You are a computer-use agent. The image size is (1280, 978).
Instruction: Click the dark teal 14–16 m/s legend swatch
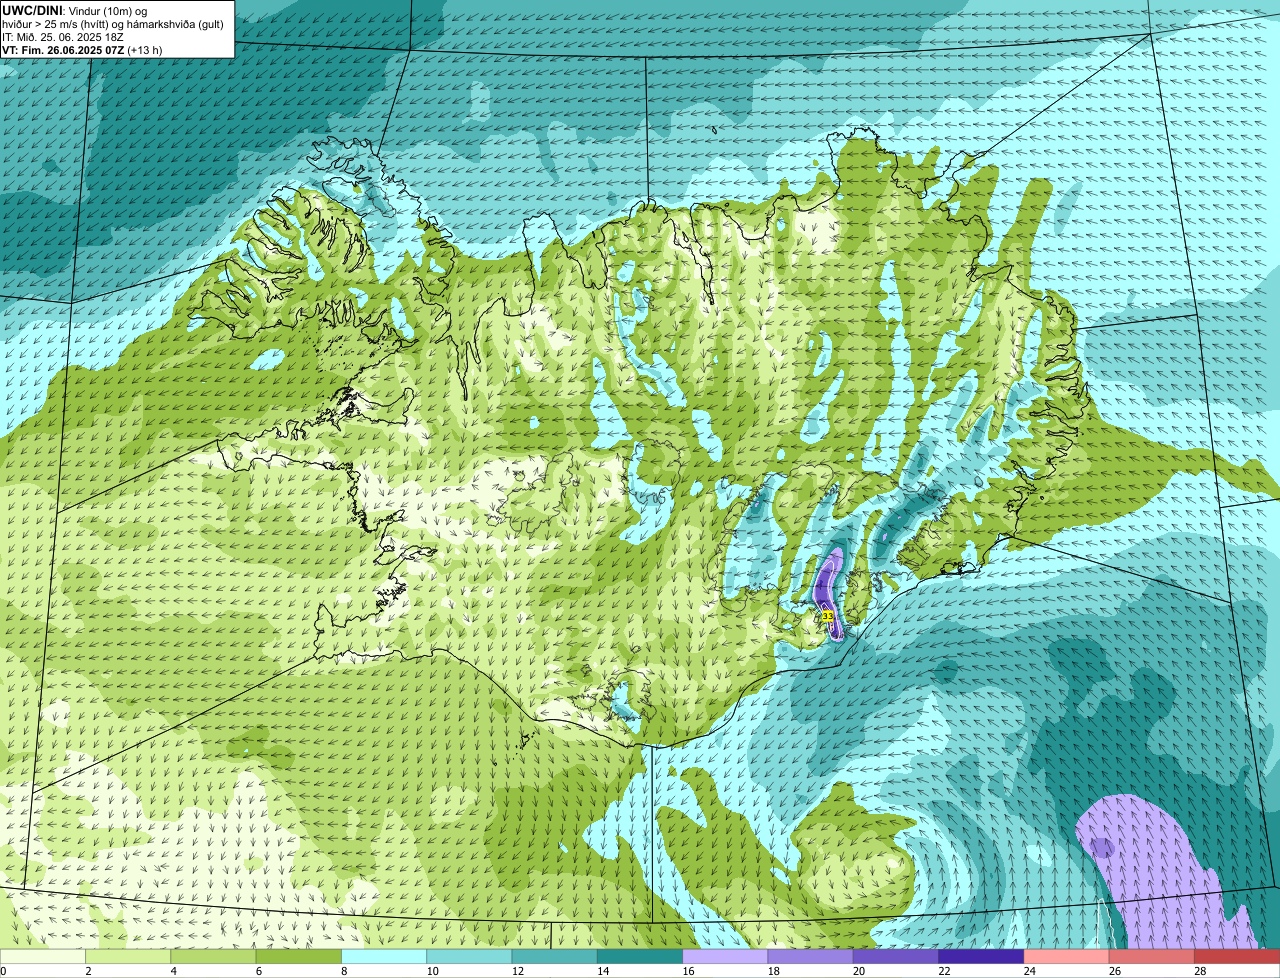click(640, 956)
